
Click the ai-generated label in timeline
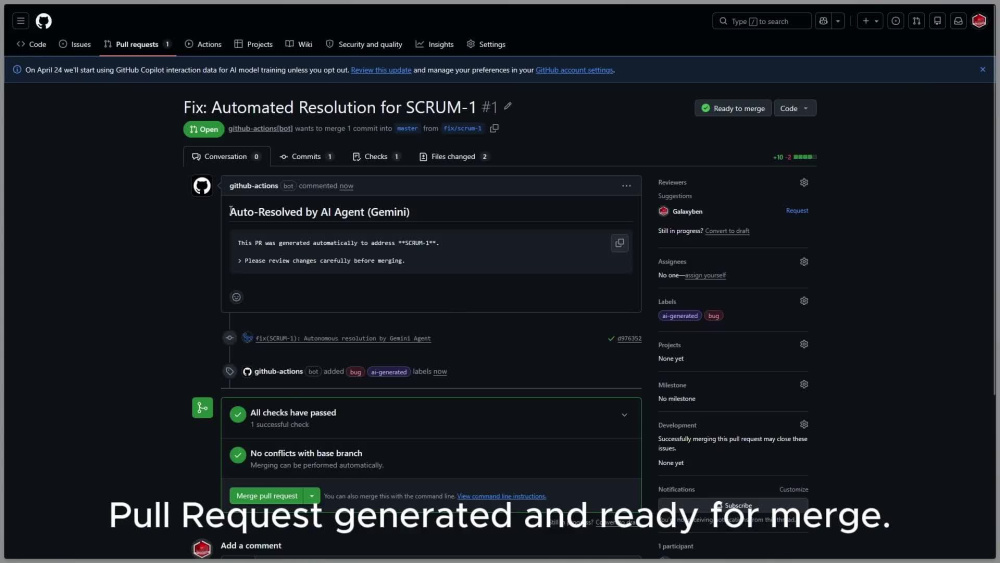[x=388, y=372]
